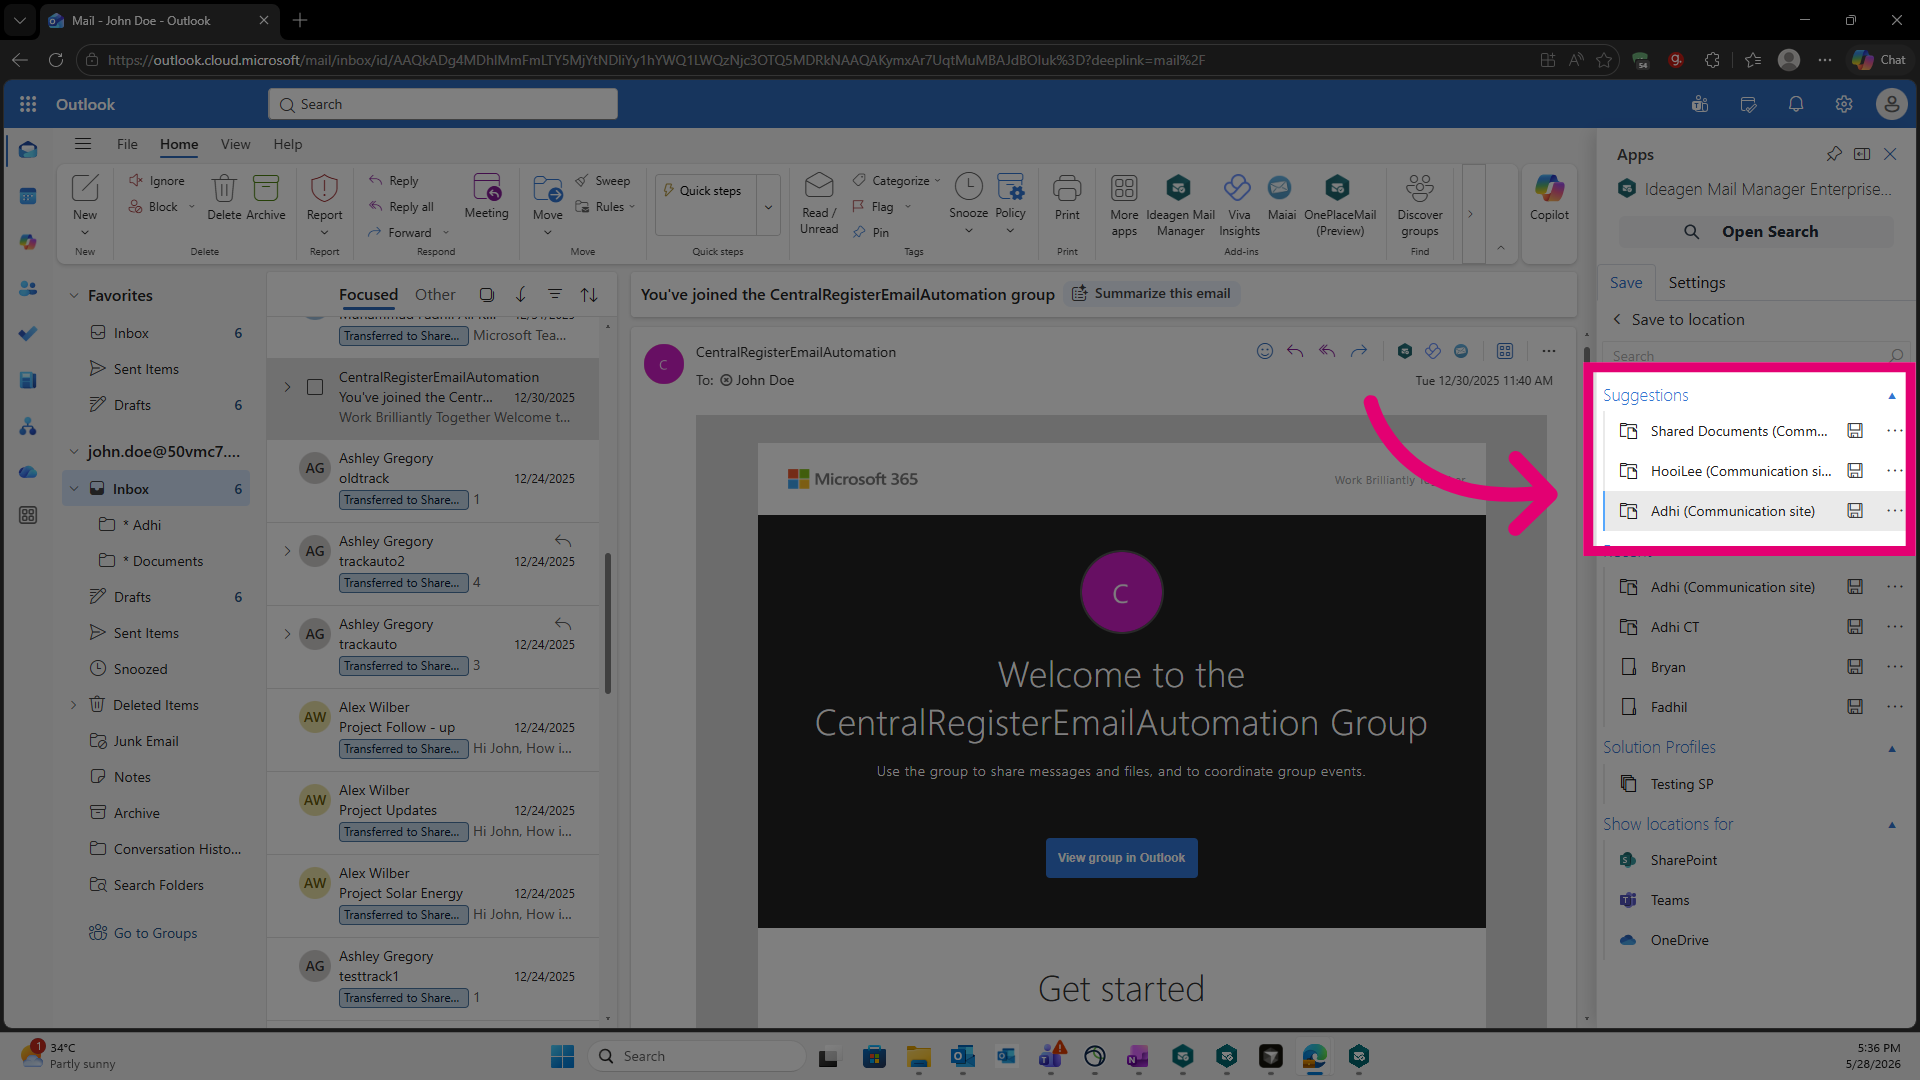Forward the message using header arrow icon

[x=1359, y=351]
